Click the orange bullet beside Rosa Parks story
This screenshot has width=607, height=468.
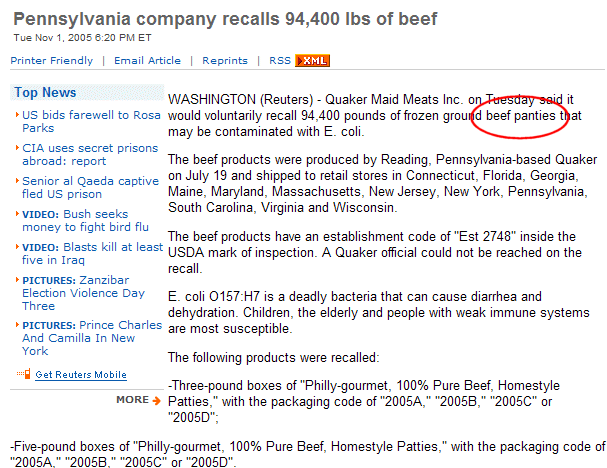pyautogui.click(x=17, y=115)
